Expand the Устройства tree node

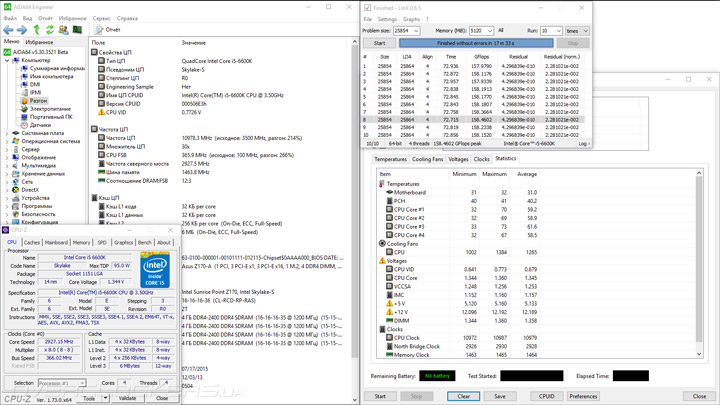pyautogui.click(x=7, y=198)
